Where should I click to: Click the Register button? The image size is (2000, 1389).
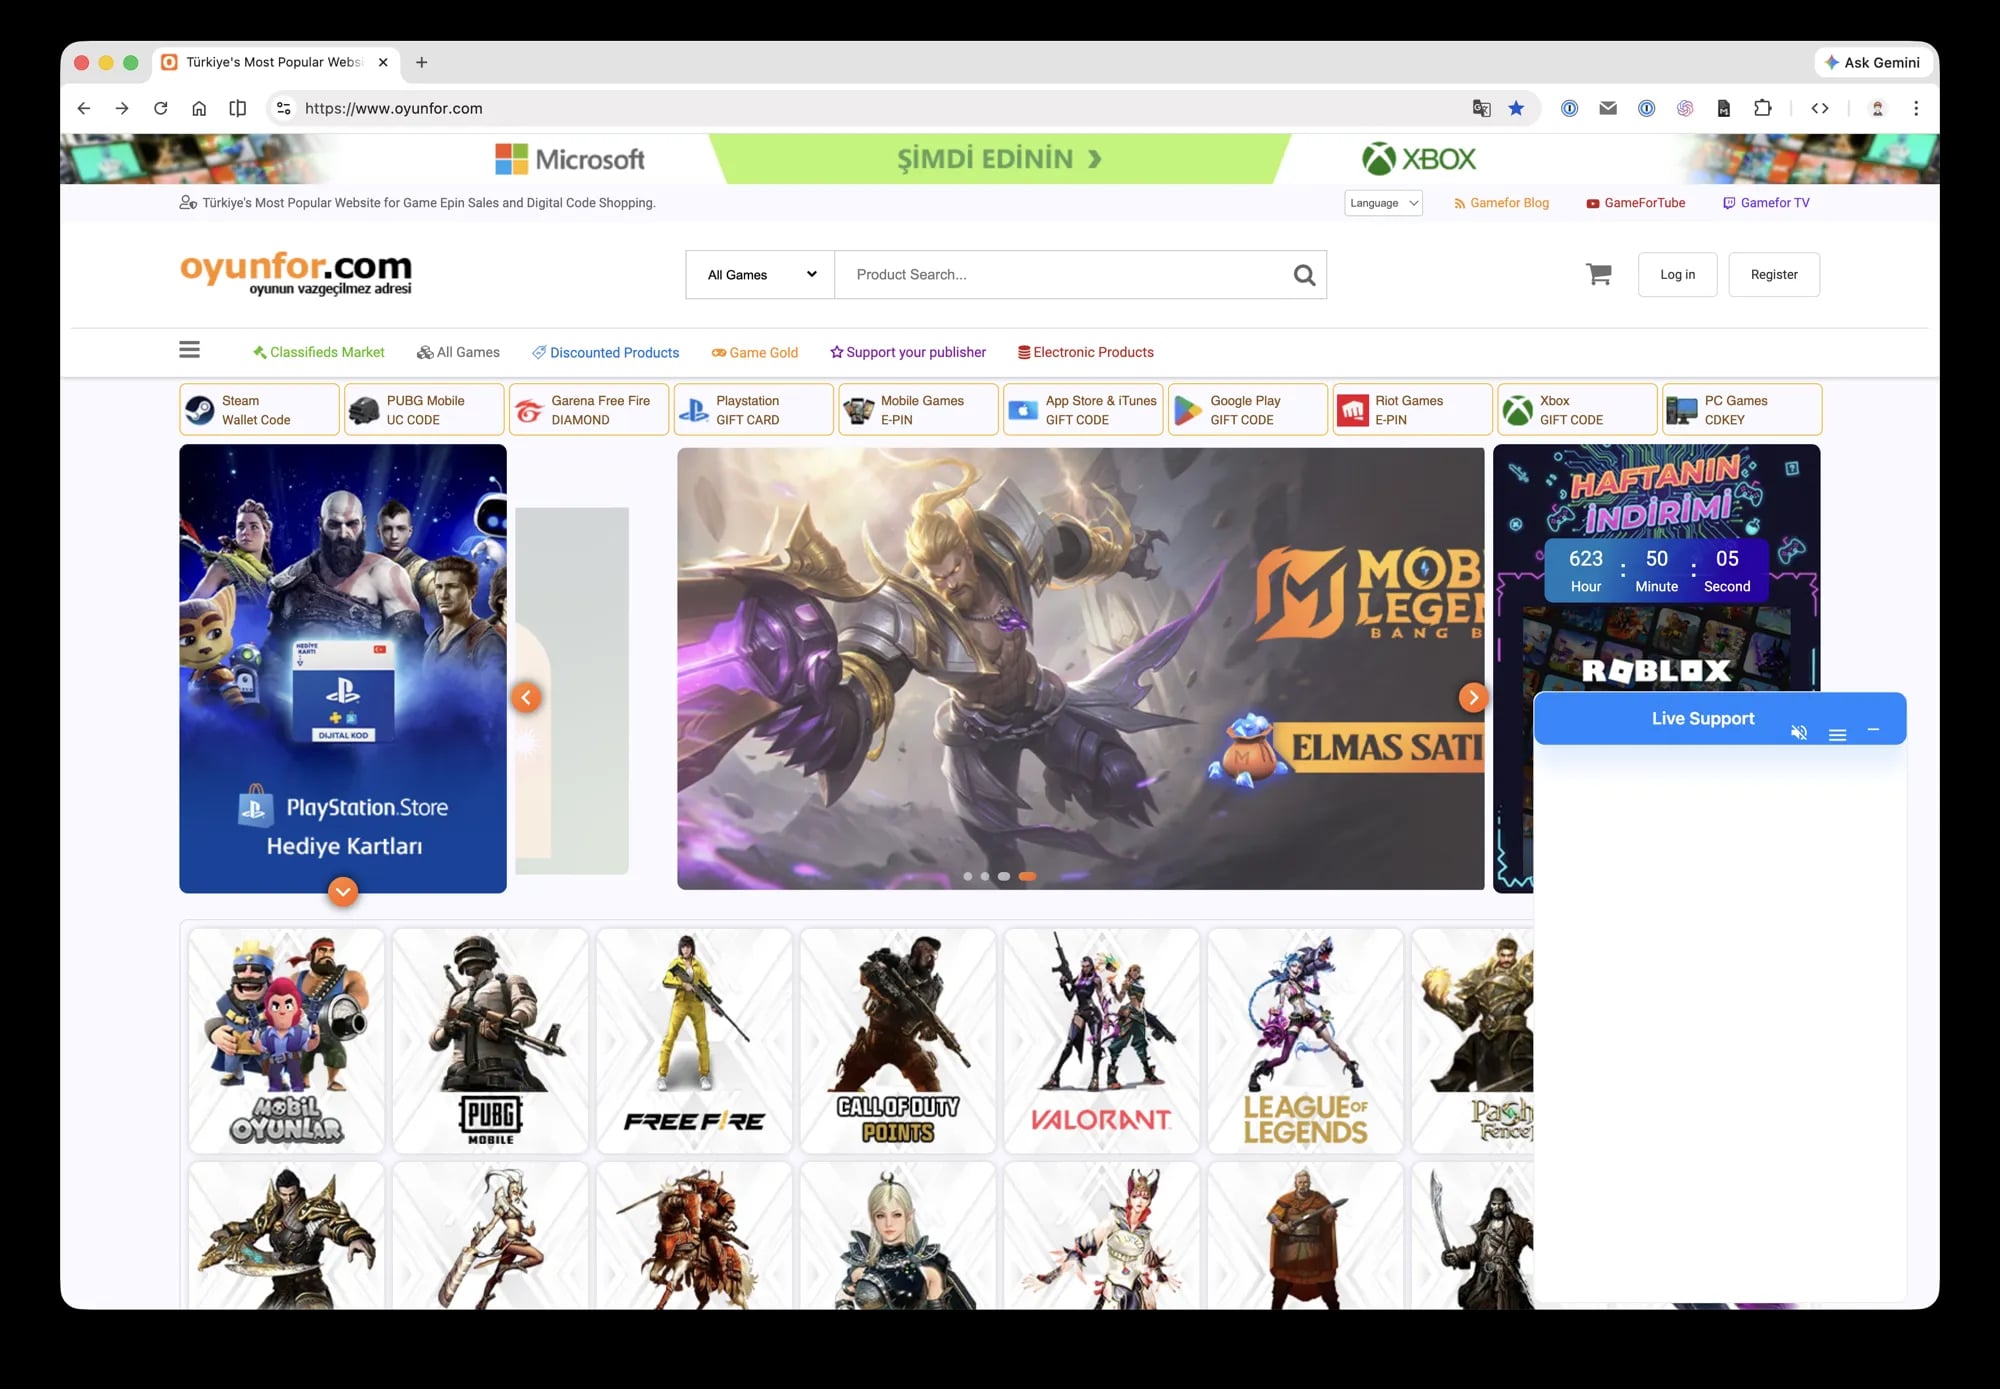tap(1773, 275)
